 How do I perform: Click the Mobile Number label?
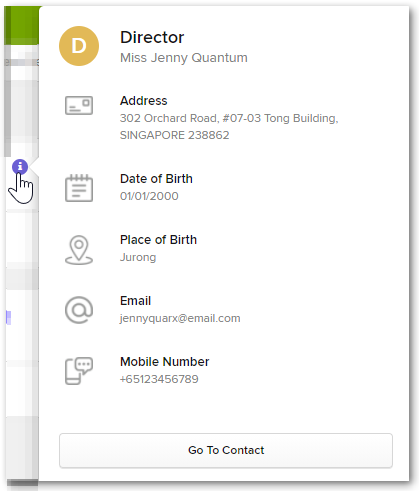[165, 362]
